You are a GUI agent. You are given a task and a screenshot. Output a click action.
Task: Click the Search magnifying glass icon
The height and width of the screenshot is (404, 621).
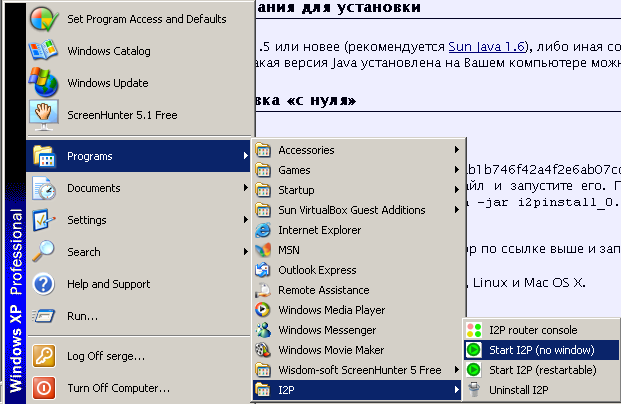click(x=44, y=251)
